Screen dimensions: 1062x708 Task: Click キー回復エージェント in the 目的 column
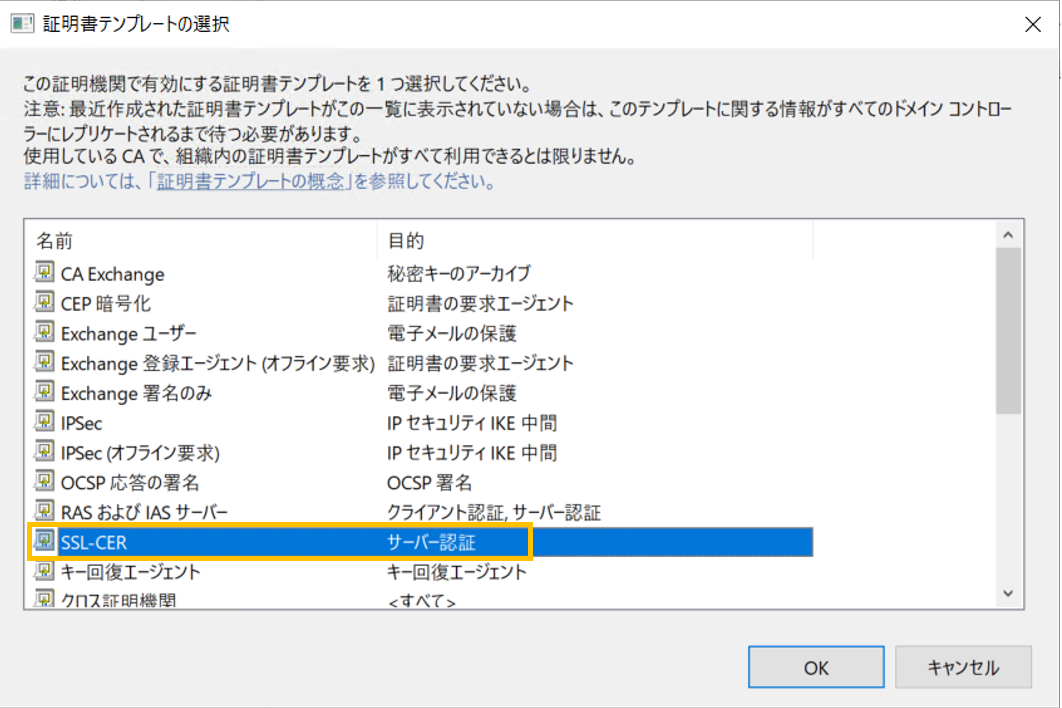456,572
